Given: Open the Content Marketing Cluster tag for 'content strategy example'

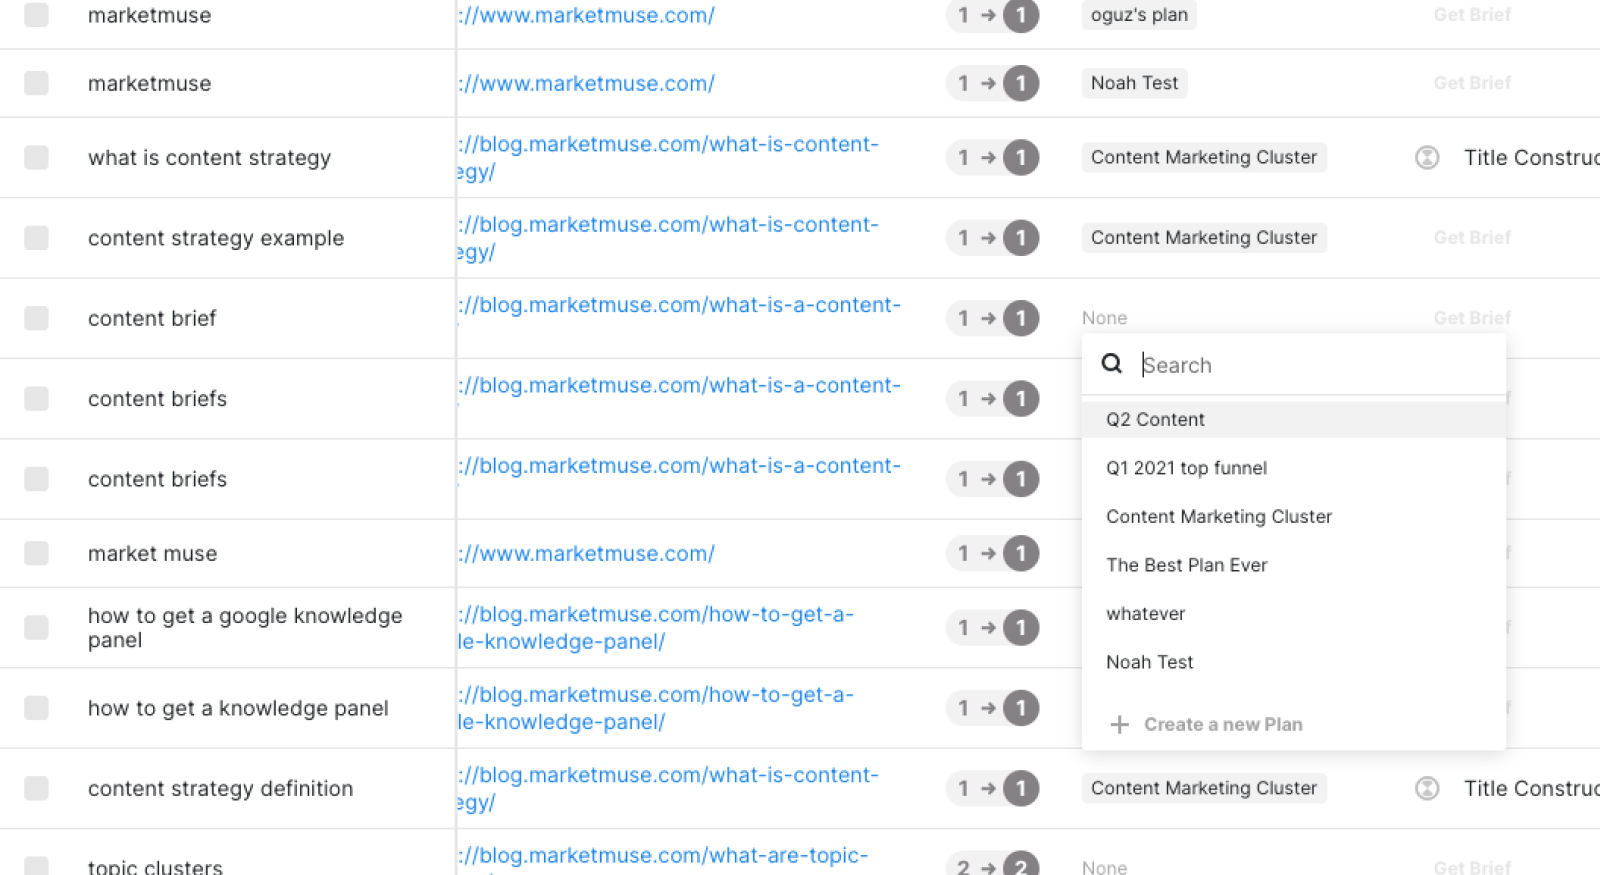Looking at the screenshot, I should 1204,237.
